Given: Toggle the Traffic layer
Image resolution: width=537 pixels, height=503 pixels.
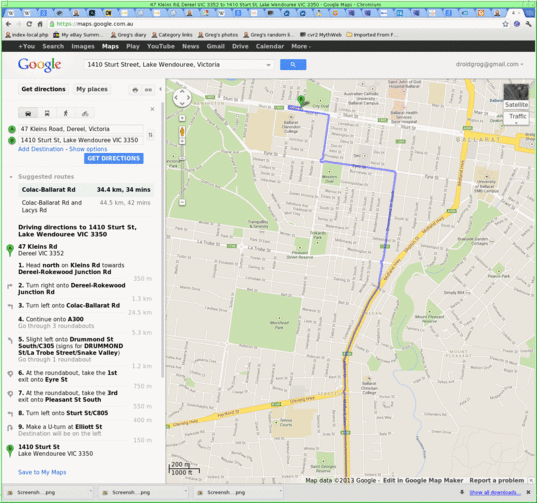Looking at the screenshot, I should click(x=517, y=118).
